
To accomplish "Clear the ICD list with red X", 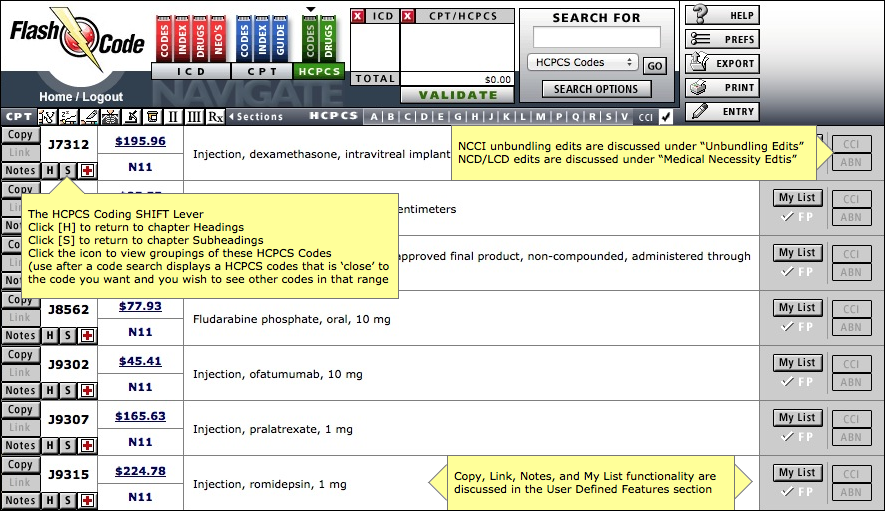I will point(358,16).
